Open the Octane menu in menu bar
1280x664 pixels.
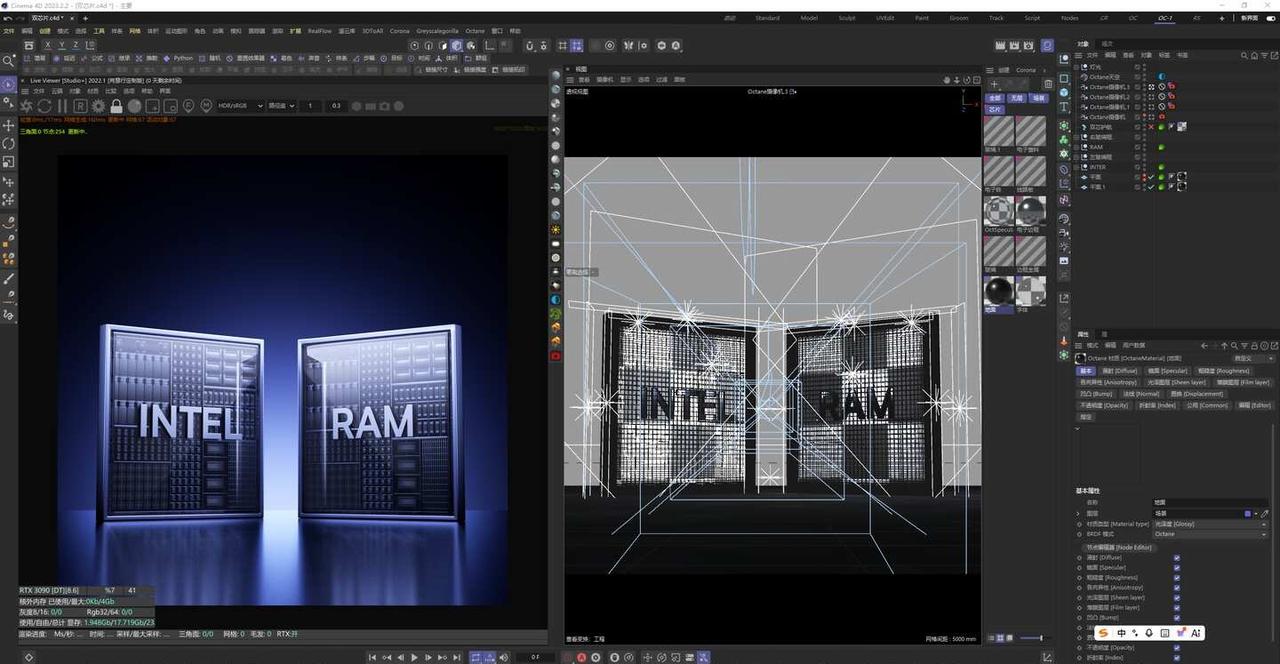pos(475,31)
